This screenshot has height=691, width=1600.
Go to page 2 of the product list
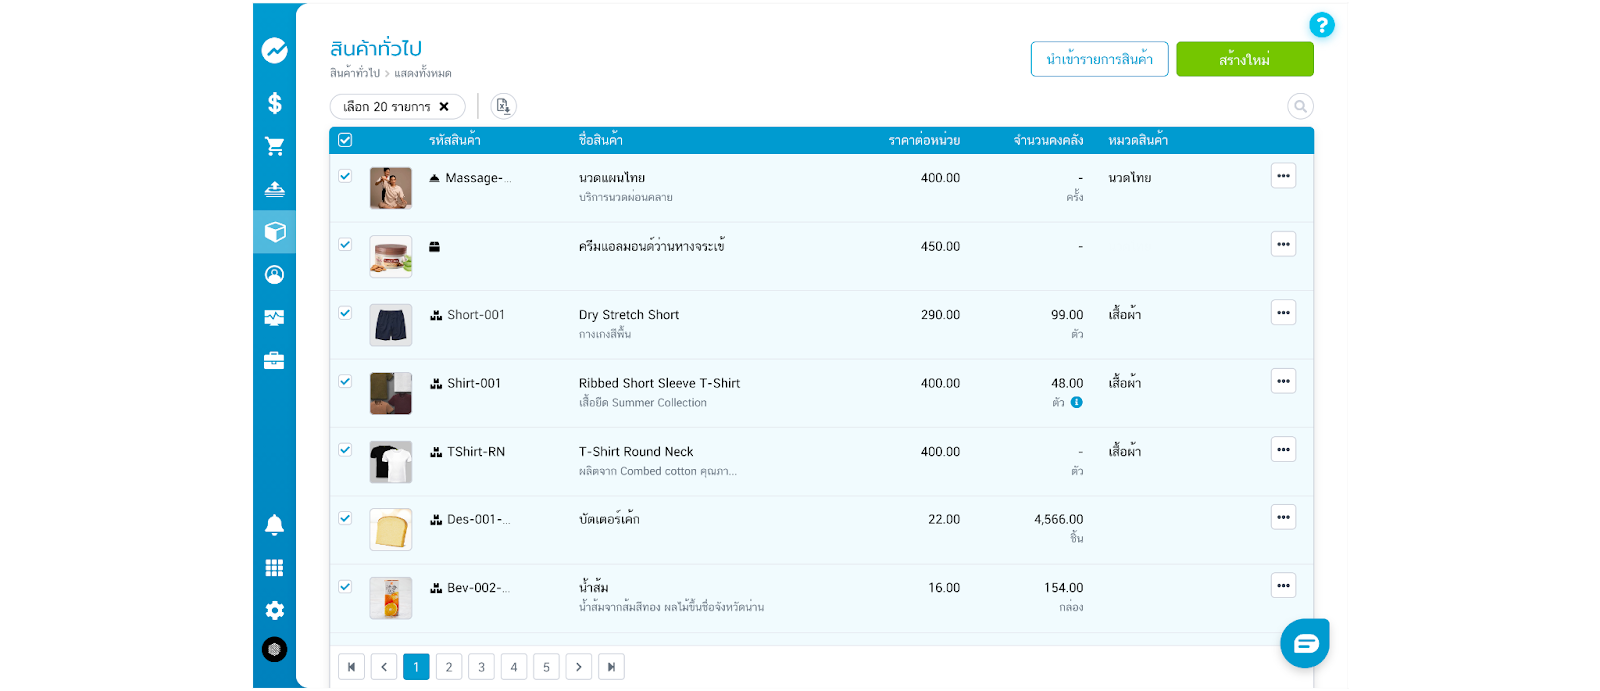tap(449, 667)
